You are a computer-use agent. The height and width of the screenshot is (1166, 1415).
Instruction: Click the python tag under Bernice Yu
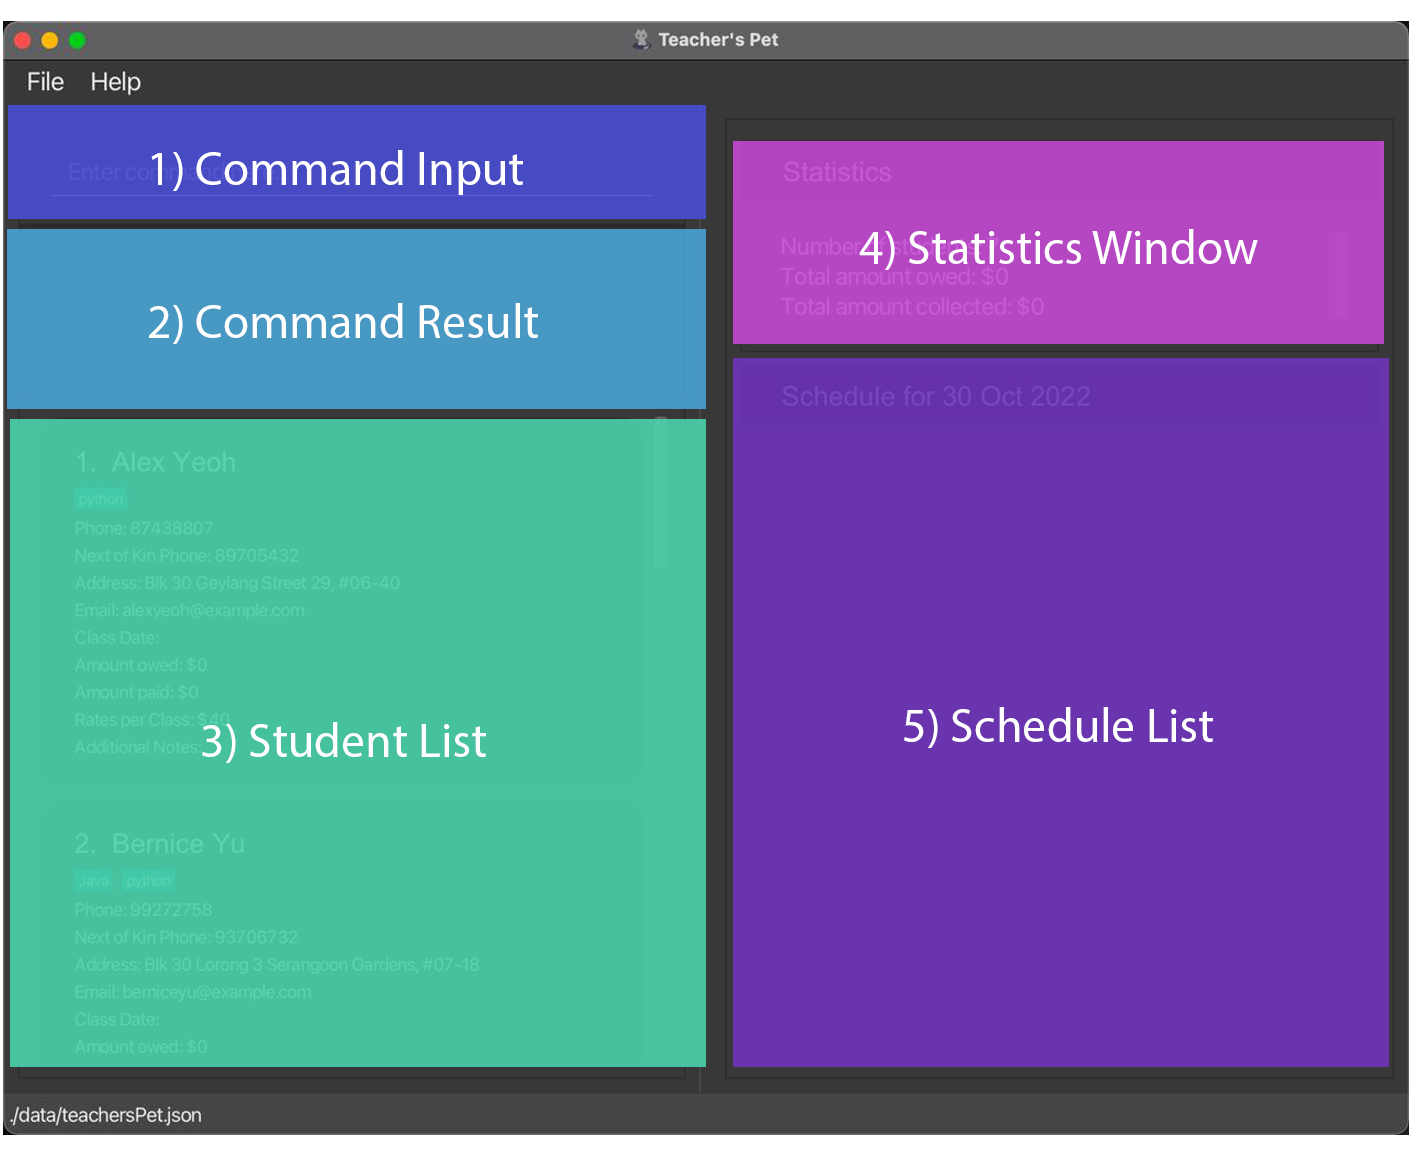[x=149, y=881]
